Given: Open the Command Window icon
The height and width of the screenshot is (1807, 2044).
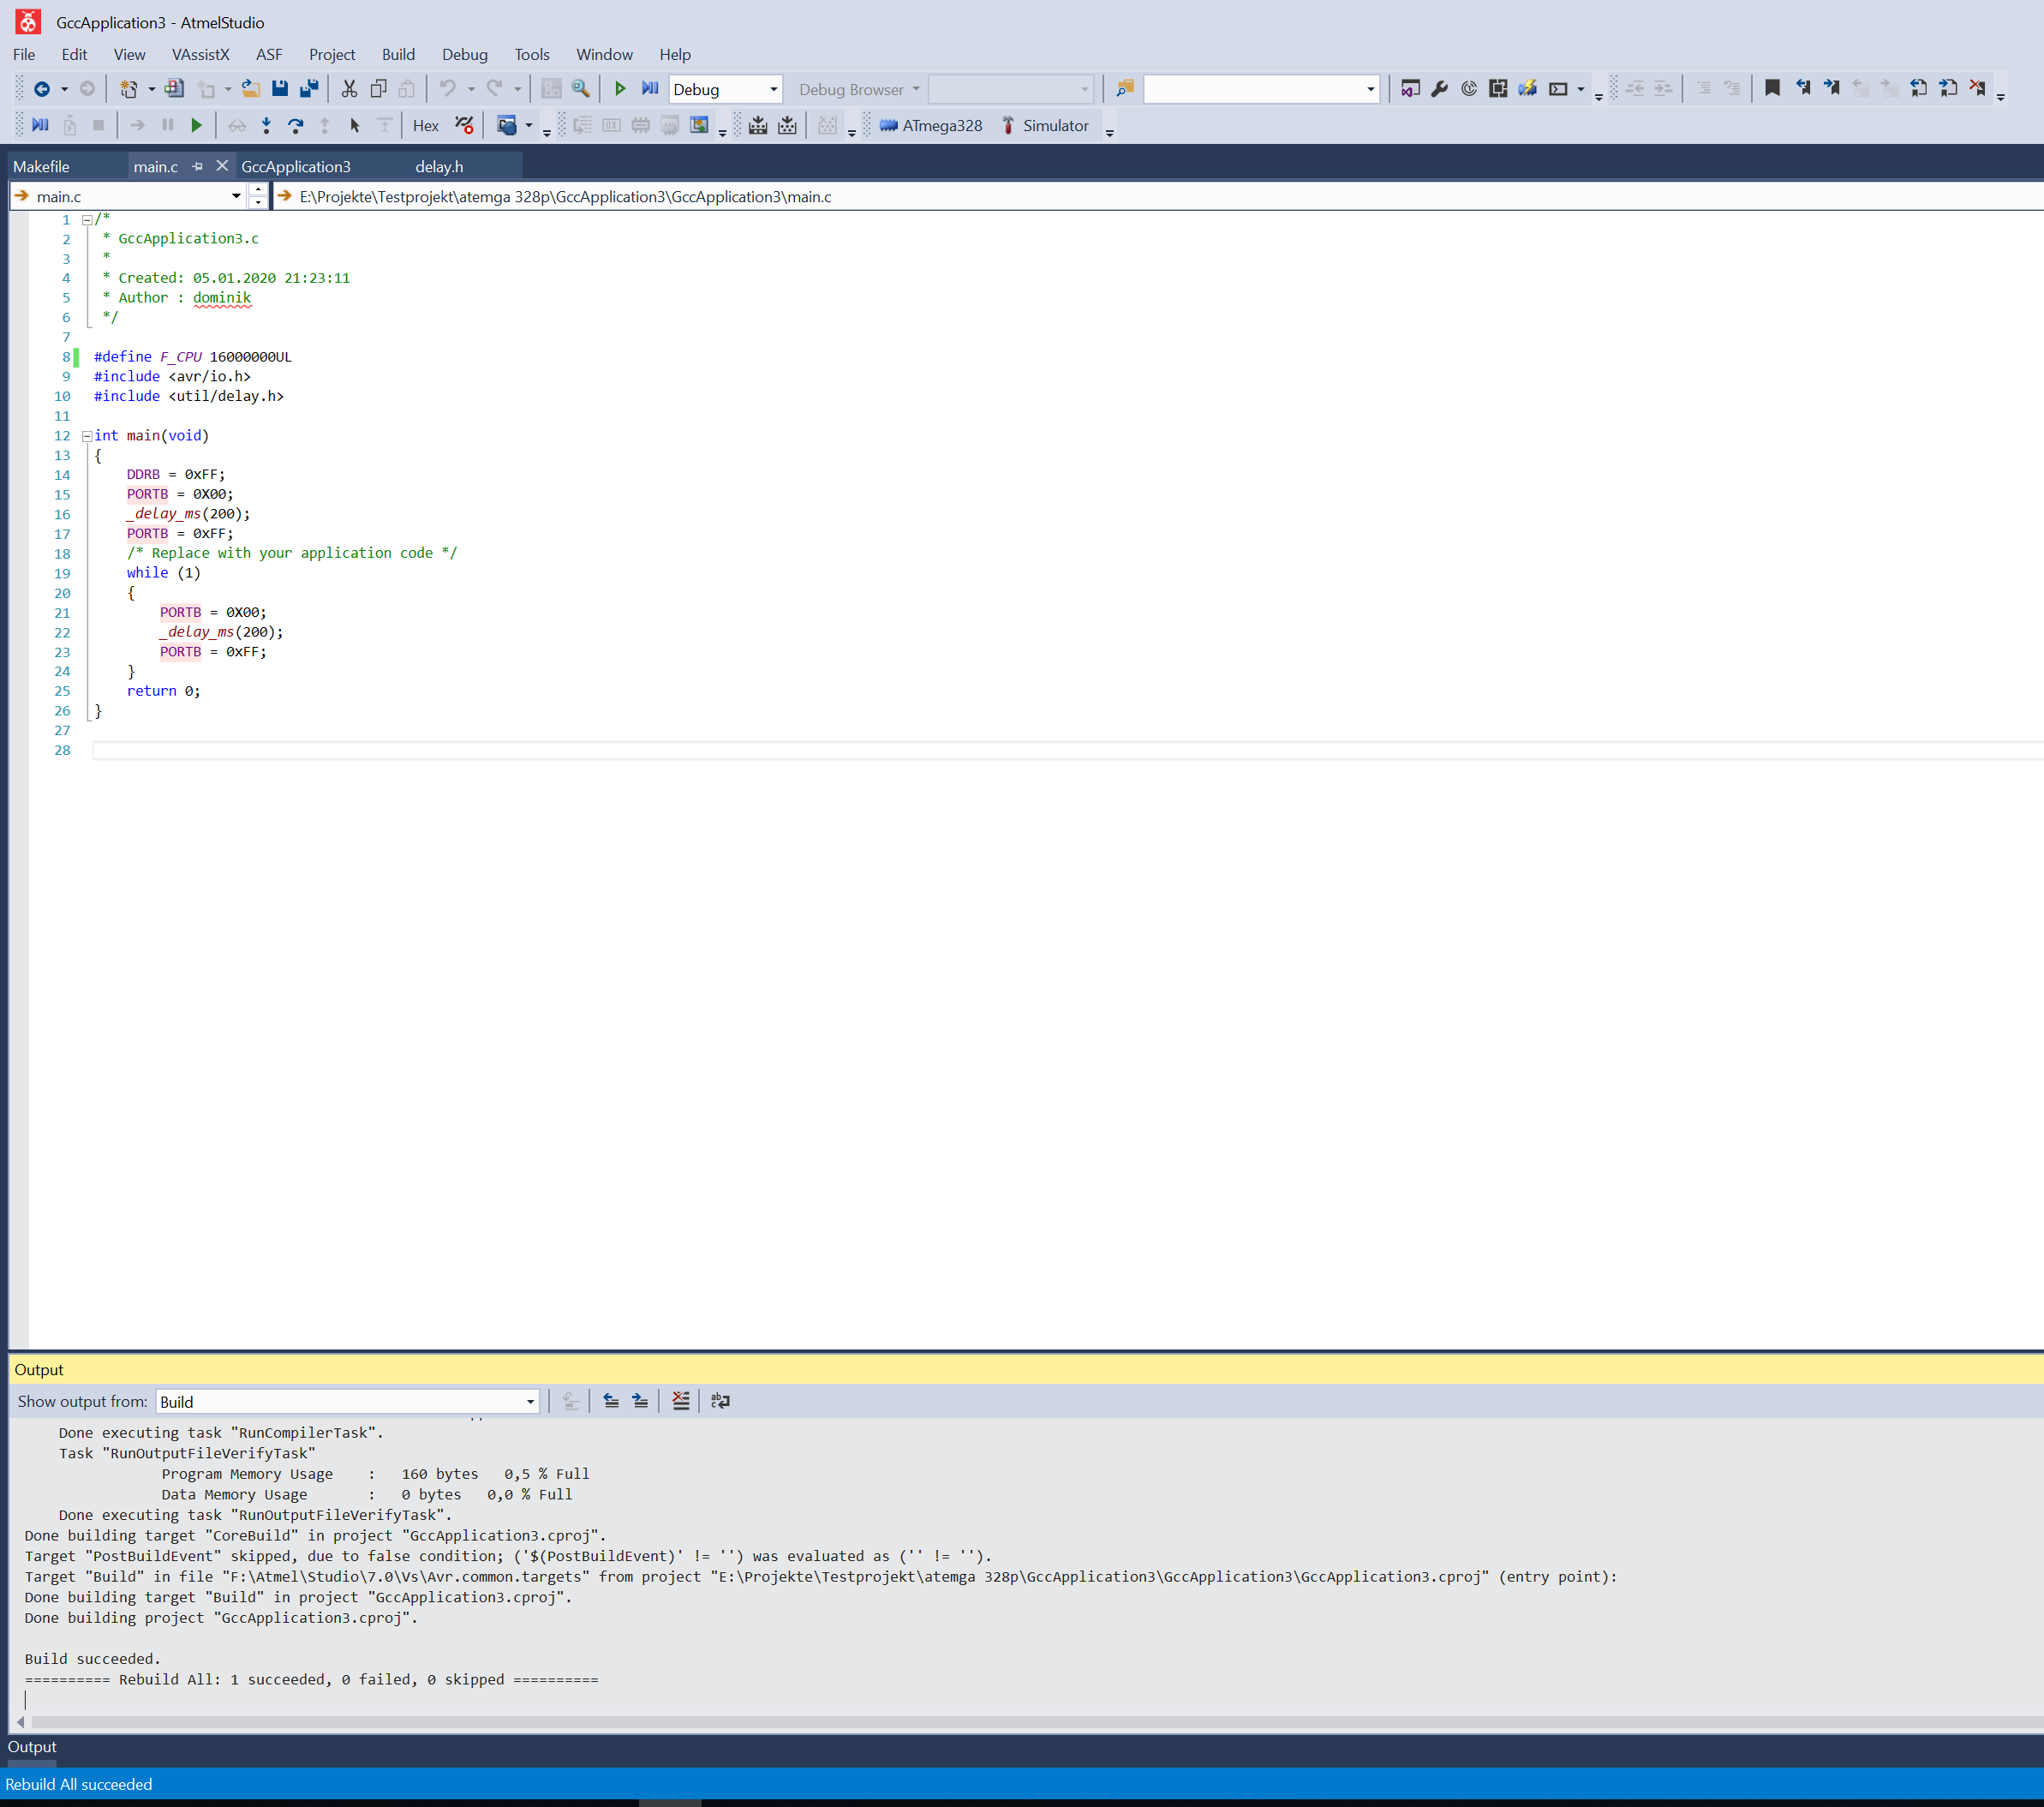Looking at the screenshot, I should tap(1558, 89).
